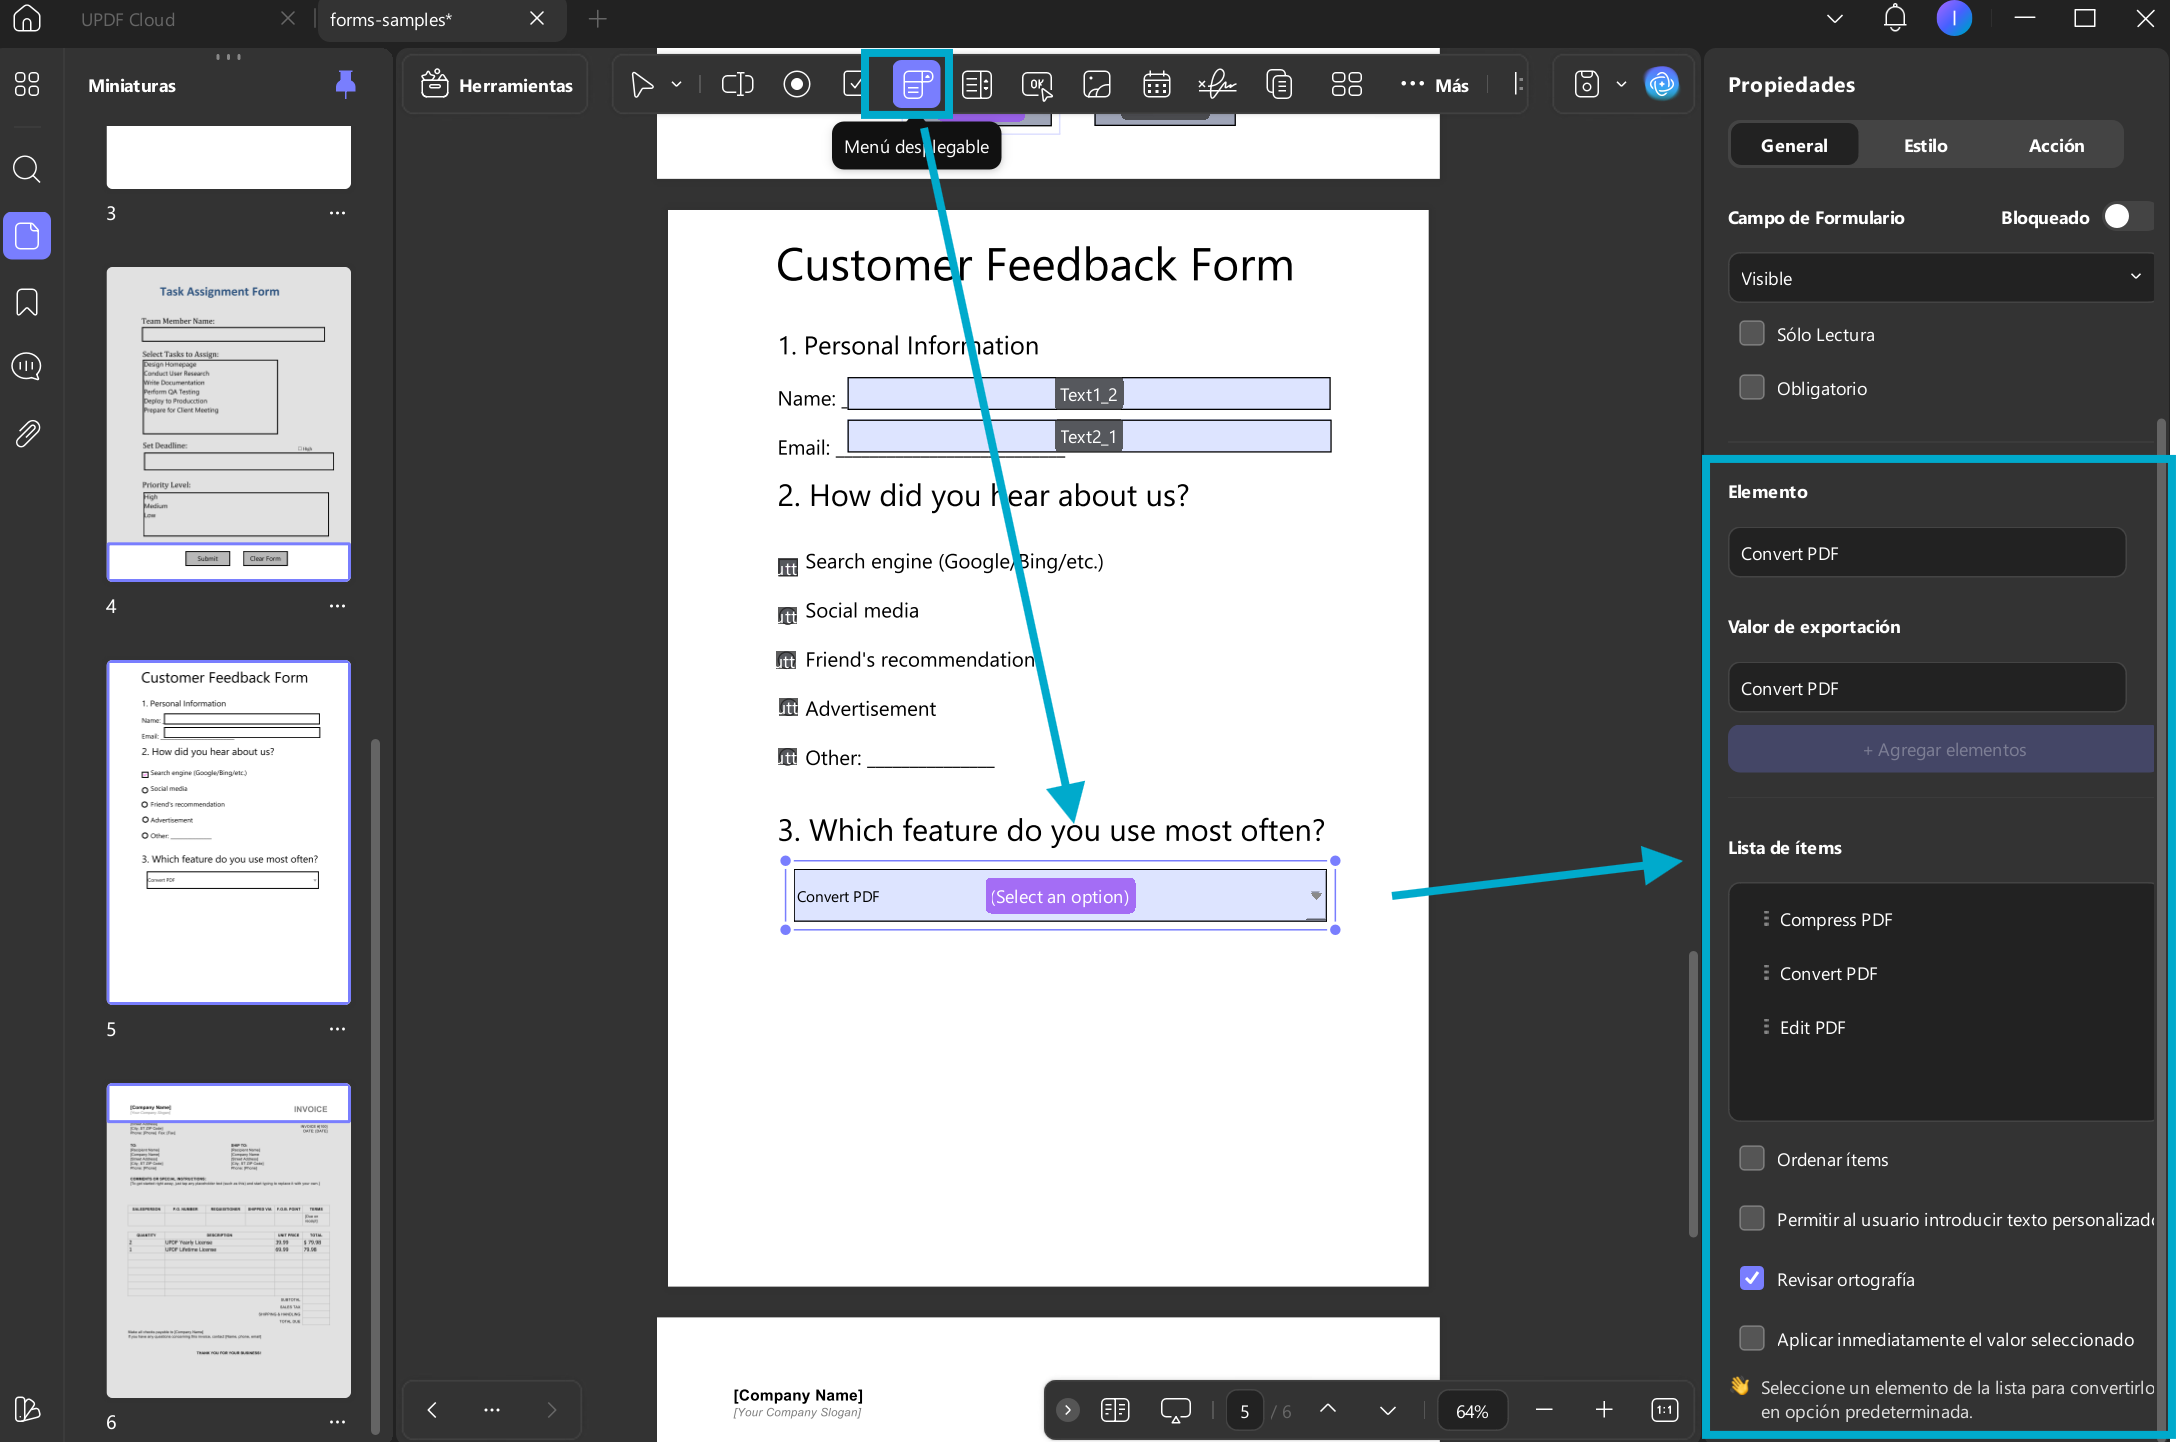The image size is (2176, 1442).
Task: Open the UPDF AI assistant icon
Action: point(1661,84)
